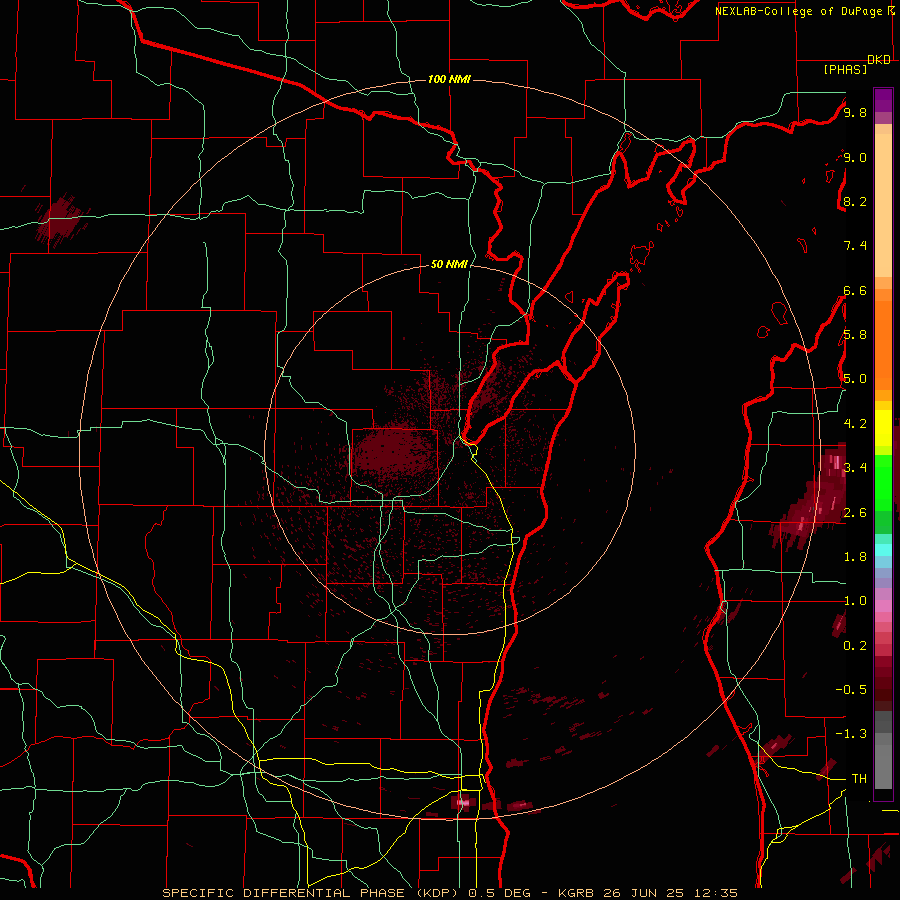This screenshot has width=900, height=900.
Task: Click the isolated echo patch in upper-left area
Action: pyautogui.click(x=60, y=219)
